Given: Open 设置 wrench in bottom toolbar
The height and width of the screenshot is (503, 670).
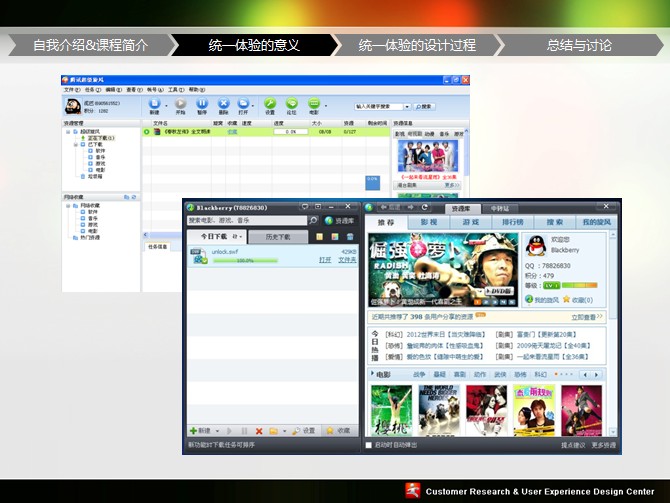Looking at the screenshot, I should [x=304, y=431].
